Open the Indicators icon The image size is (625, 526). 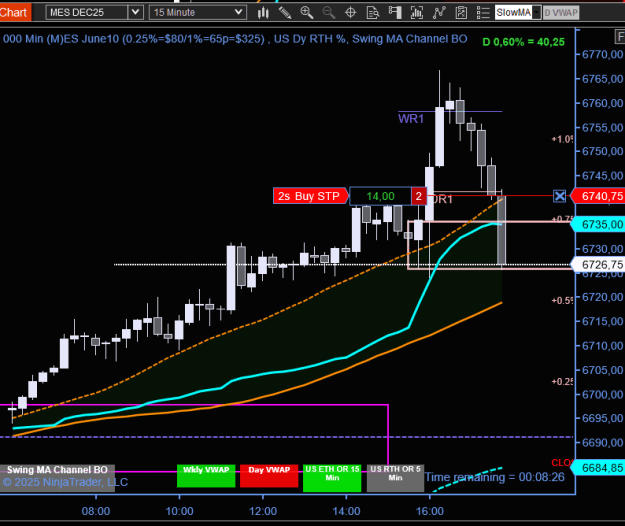pyautogui.click(x=439, y=13)
